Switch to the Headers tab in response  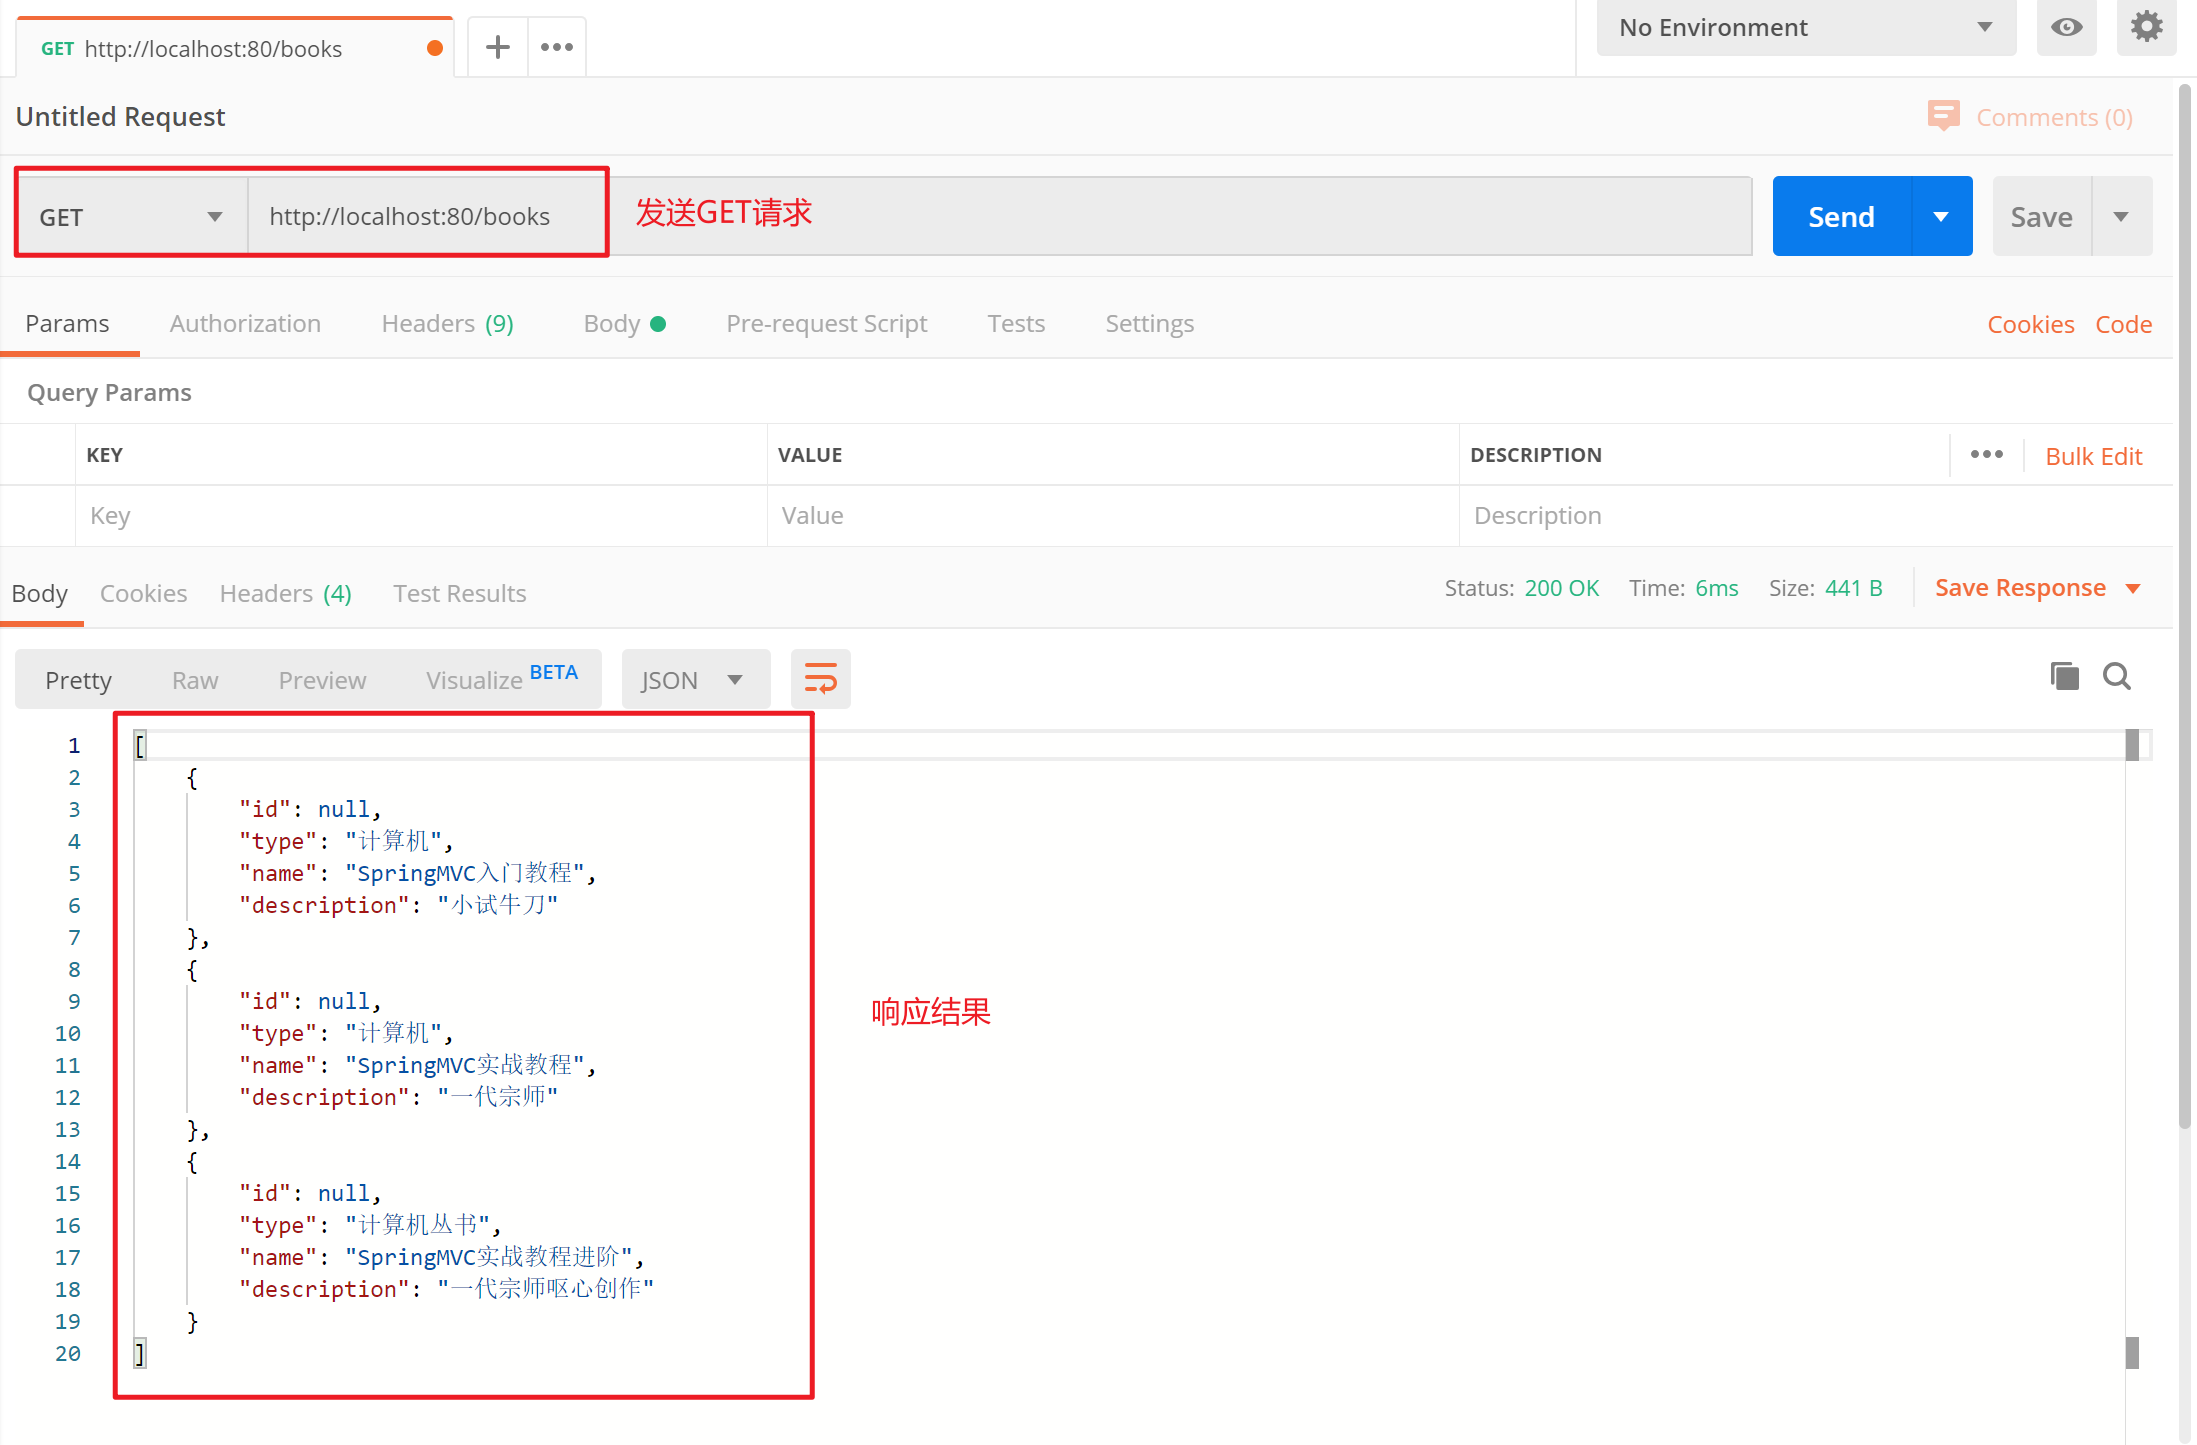click(287, 593)
